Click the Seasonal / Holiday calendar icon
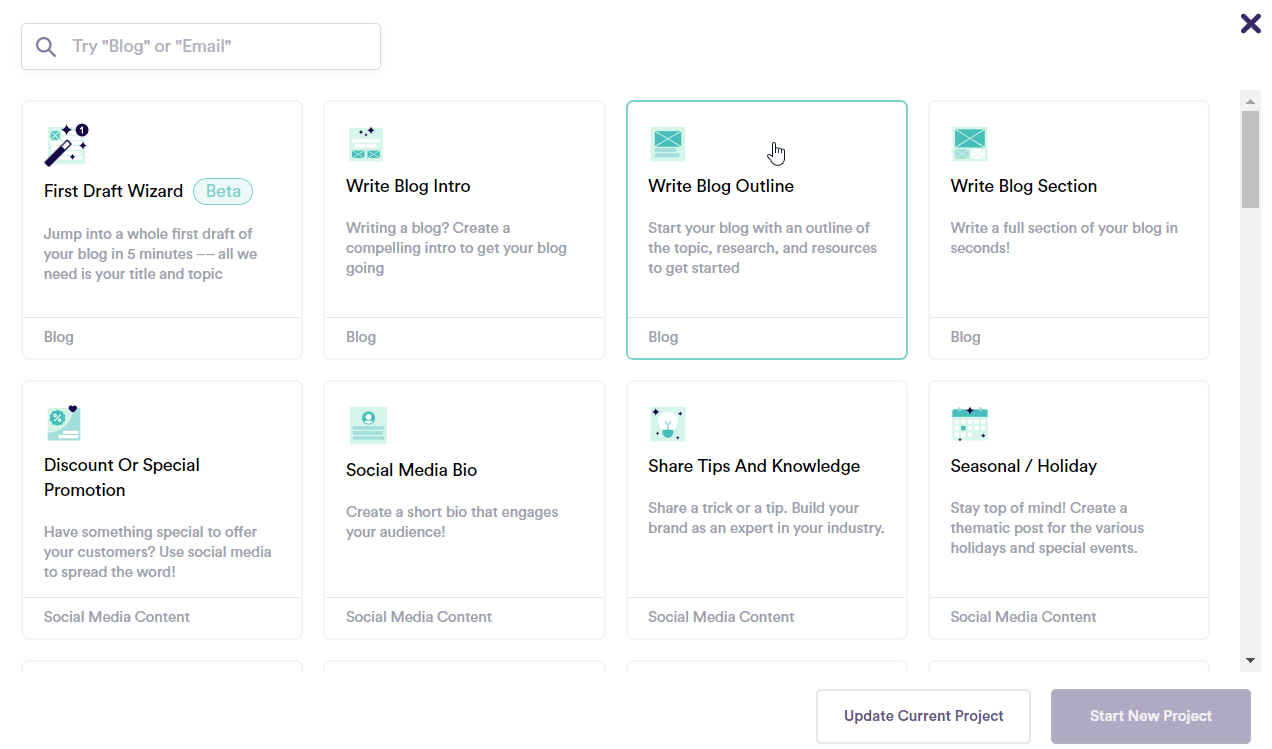This screenshot has height=749, width=1272. (969, 424)
